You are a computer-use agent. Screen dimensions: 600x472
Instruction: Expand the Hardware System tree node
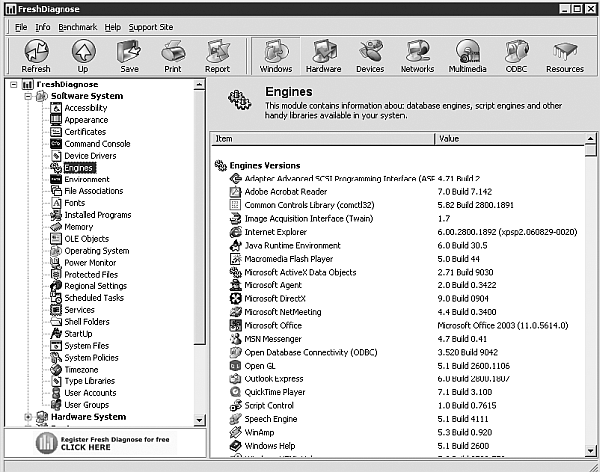pos(28,417)
